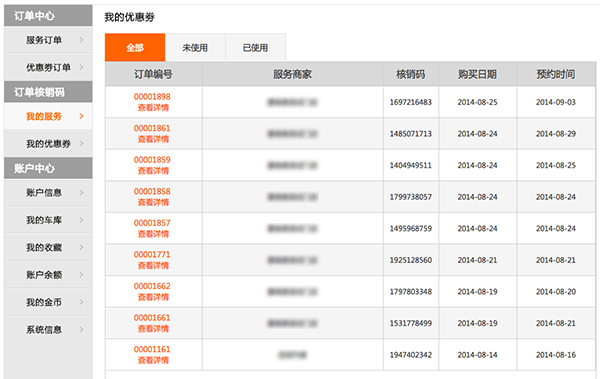
Task: Click the chevron next to 我的优惠券
Action: [x=81, y=144]
